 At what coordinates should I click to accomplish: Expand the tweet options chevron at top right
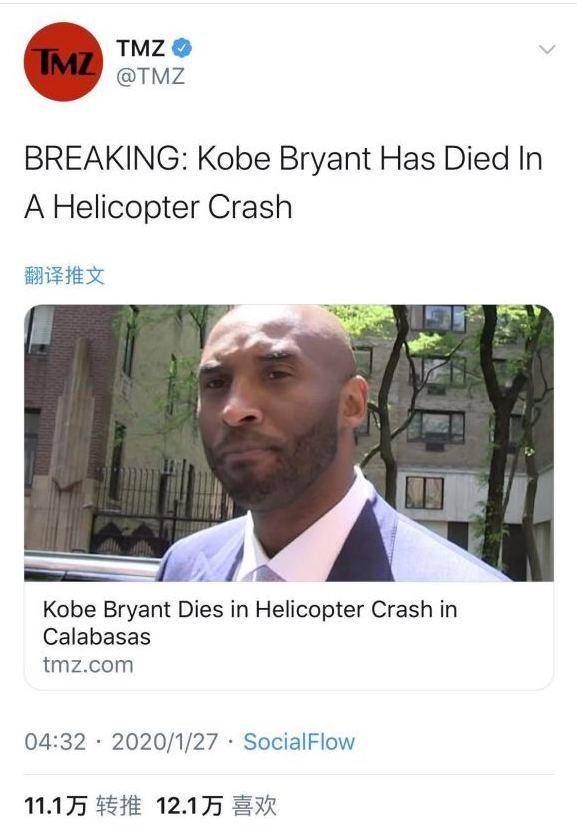coord(547,50)
